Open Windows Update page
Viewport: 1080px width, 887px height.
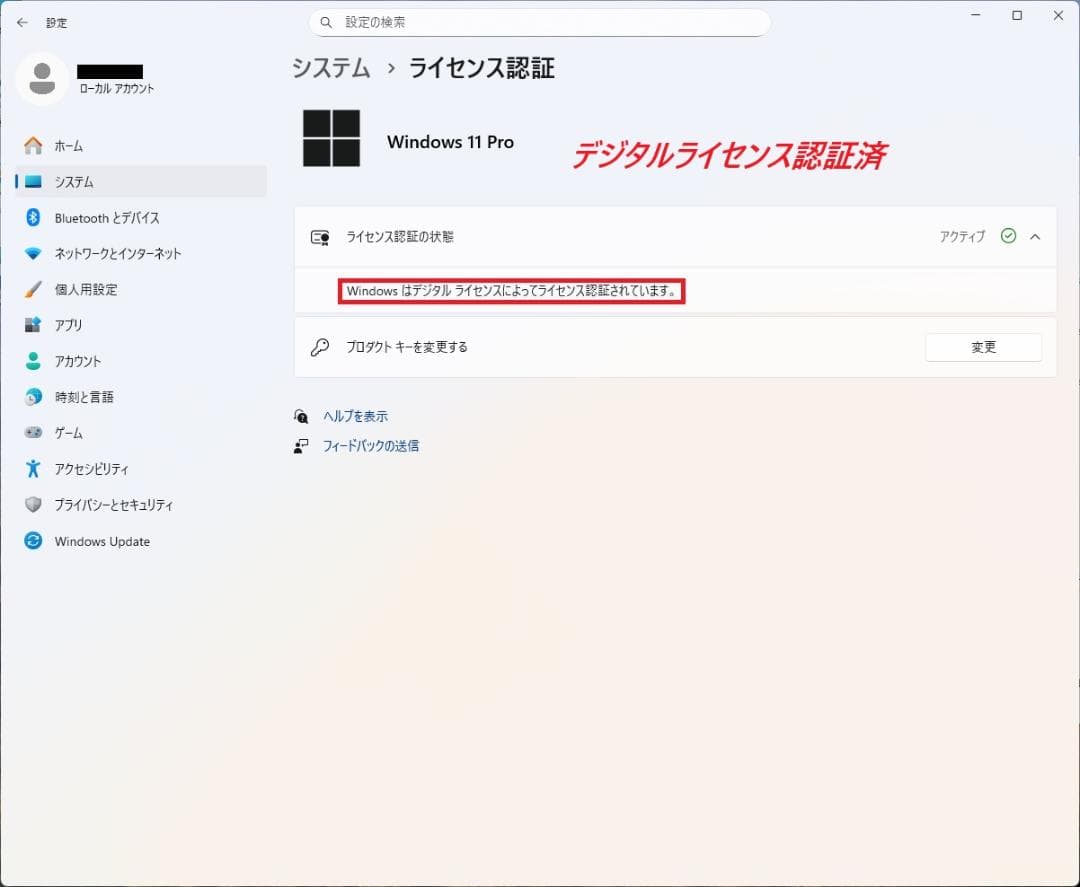point(141,541)
